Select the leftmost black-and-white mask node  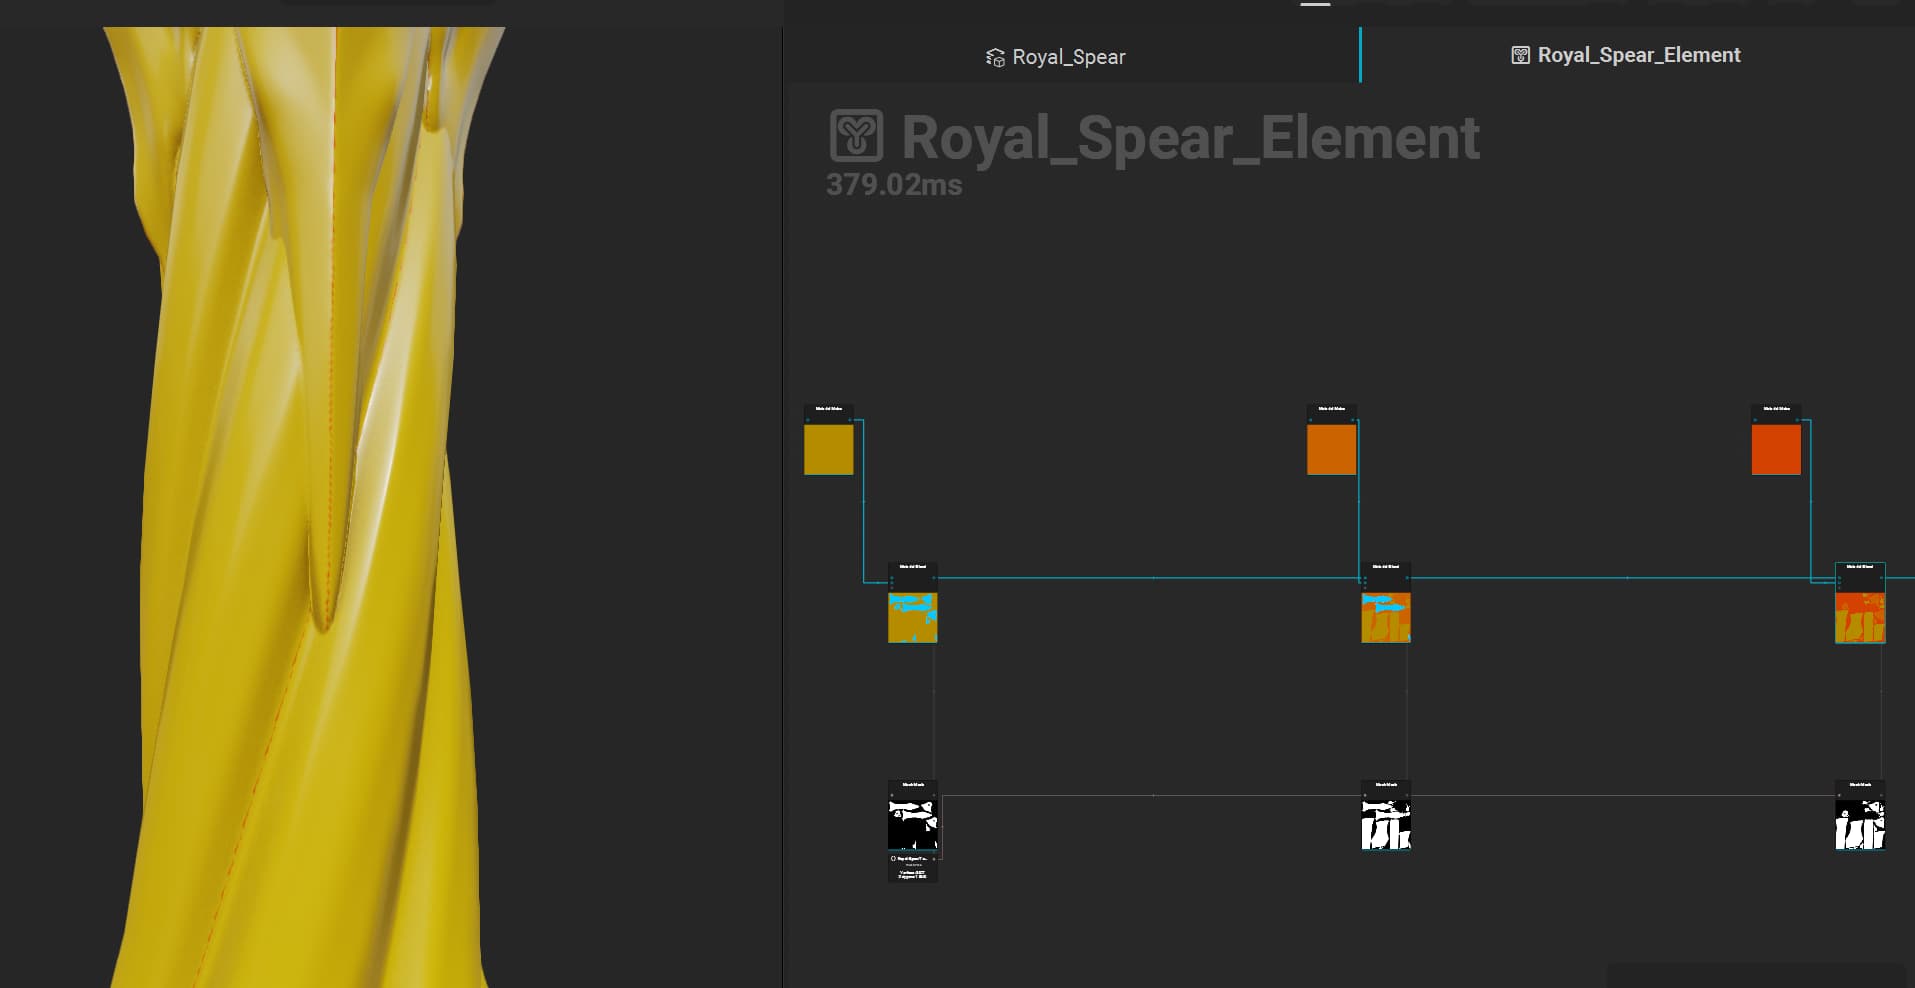(x=912, y=825)
